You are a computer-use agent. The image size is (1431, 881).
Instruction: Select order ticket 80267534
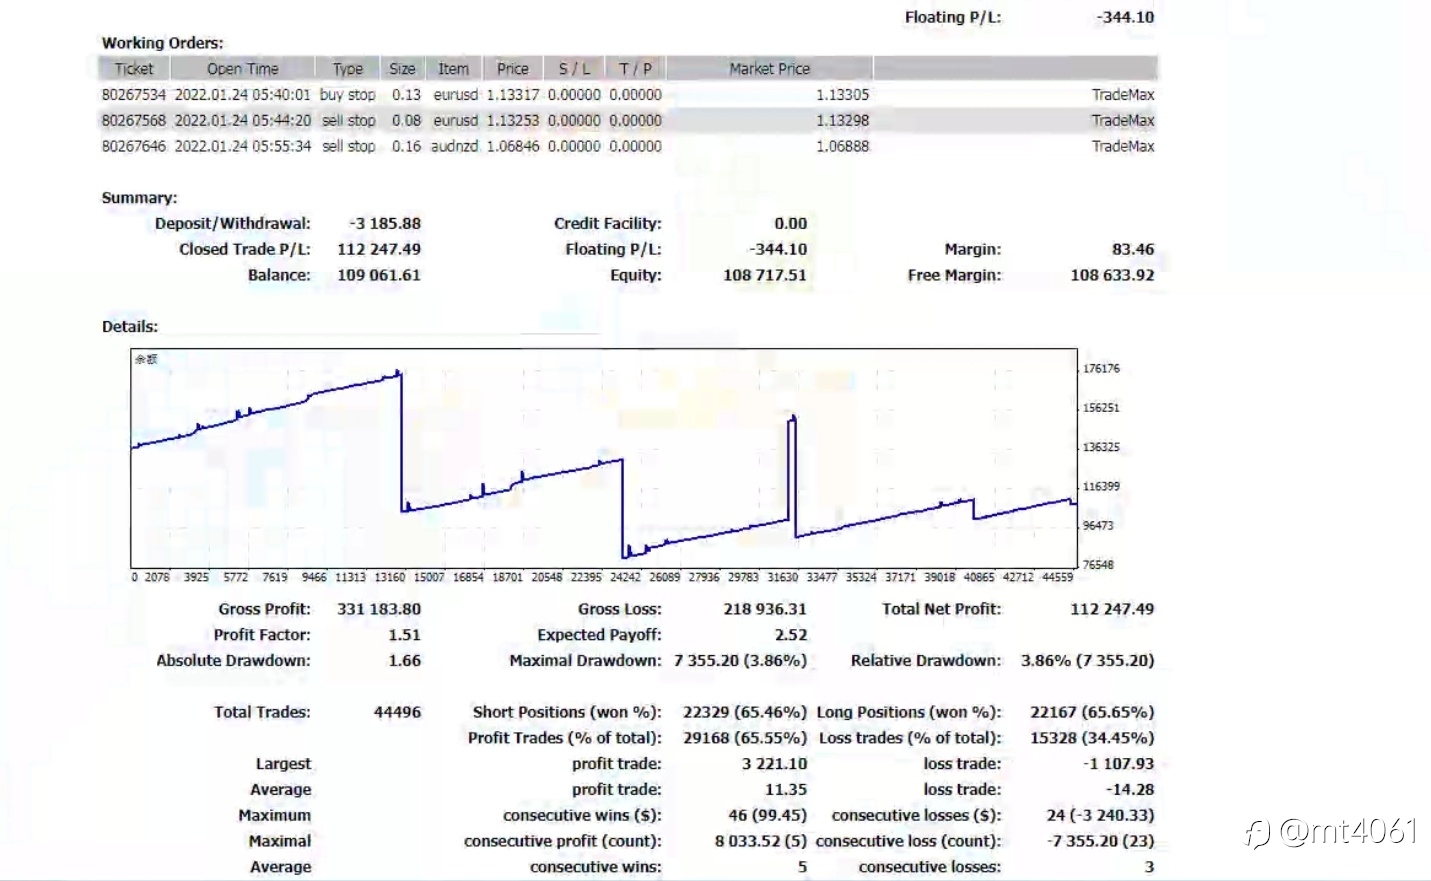coord(134,95)
